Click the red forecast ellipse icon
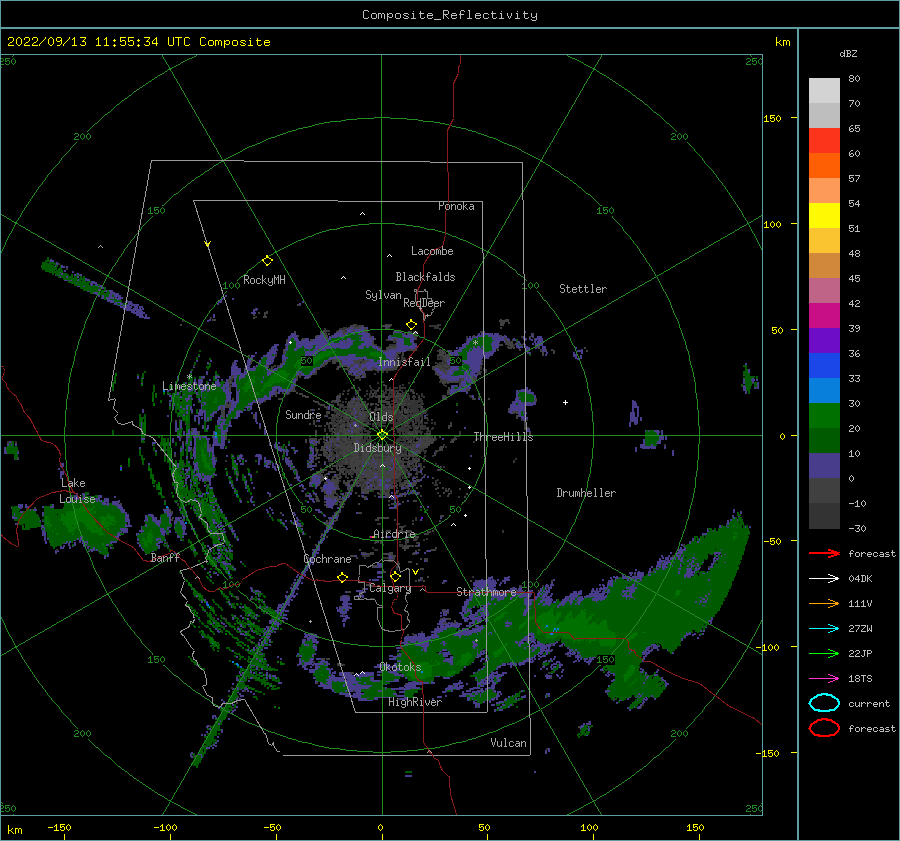The width and height of the screenshot is (900, 841). [x=824, y=728]
